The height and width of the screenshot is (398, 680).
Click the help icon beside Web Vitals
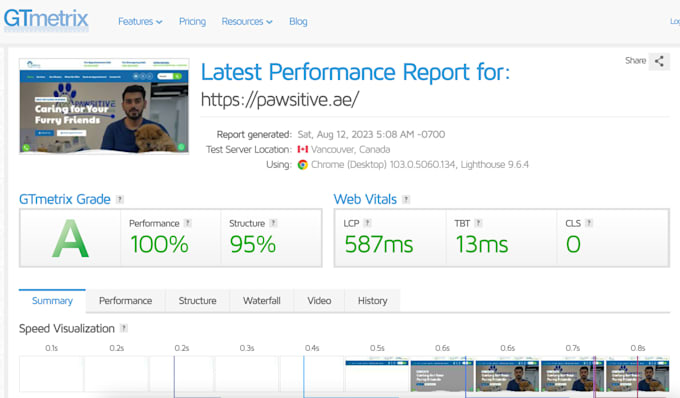(x=406, y=199)
